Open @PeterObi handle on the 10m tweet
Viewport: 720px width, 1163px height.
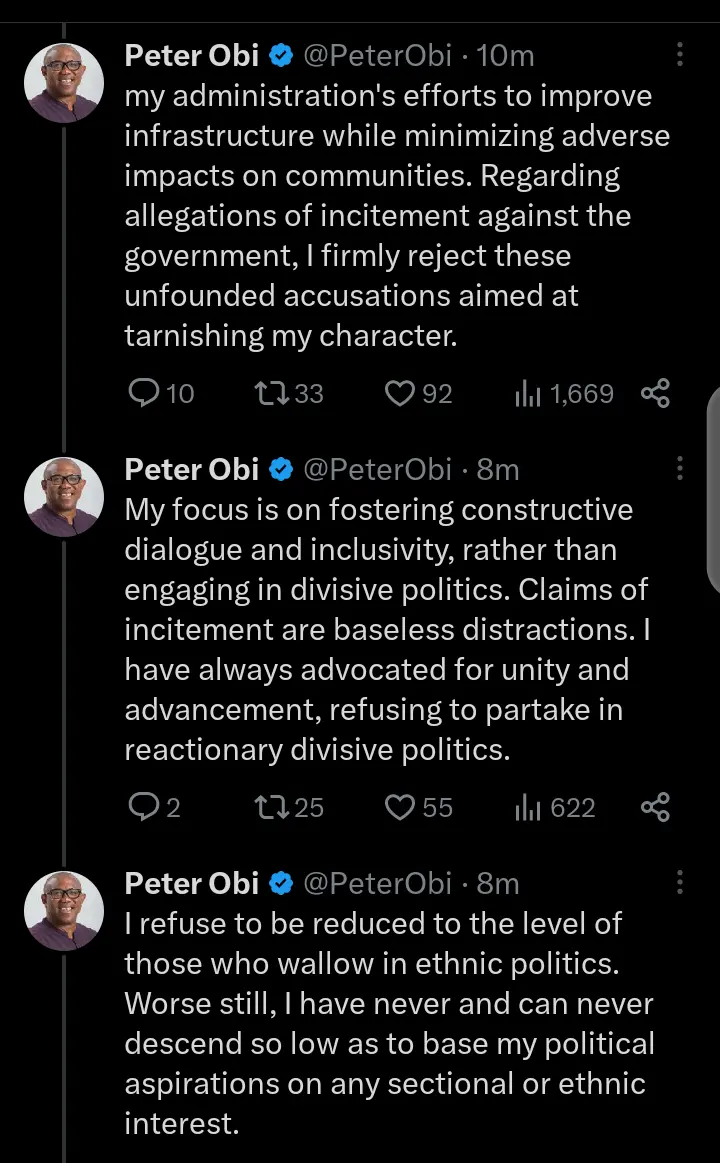pos(376,56)
